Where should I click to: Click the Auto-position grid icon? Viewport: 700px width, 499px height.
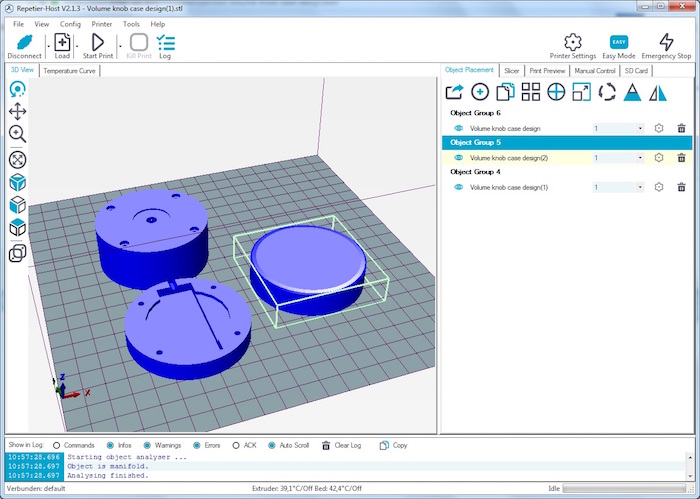point(531,92)
